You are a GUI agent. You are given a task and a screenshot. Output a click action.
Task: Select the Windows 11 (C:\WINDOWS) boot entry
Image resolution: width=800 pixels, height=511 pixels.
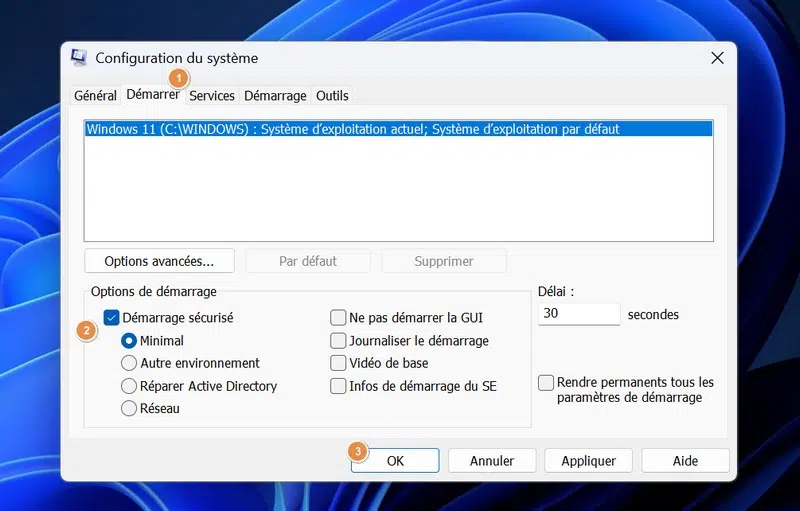398,129
